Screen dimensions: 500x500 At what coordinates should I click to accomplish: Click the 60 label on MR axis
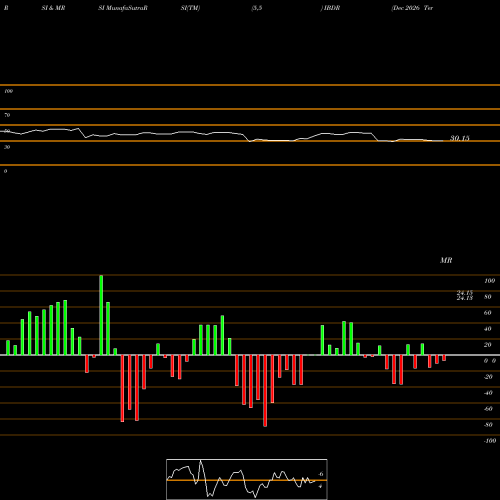point(488,313)
